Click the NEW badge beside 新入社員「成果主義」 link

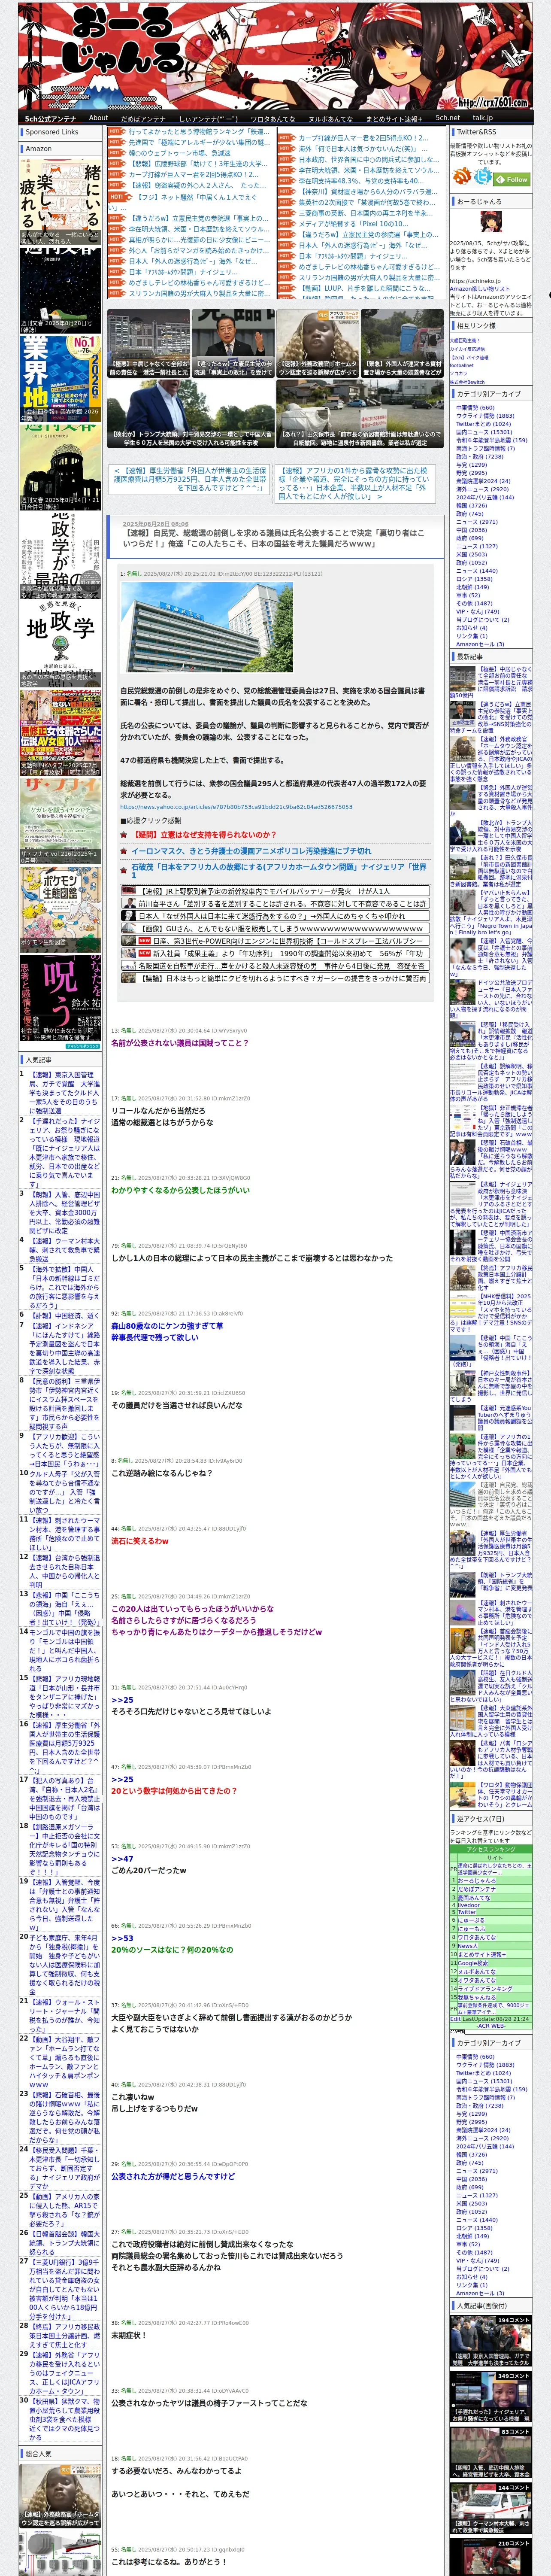tap(144, 953)
